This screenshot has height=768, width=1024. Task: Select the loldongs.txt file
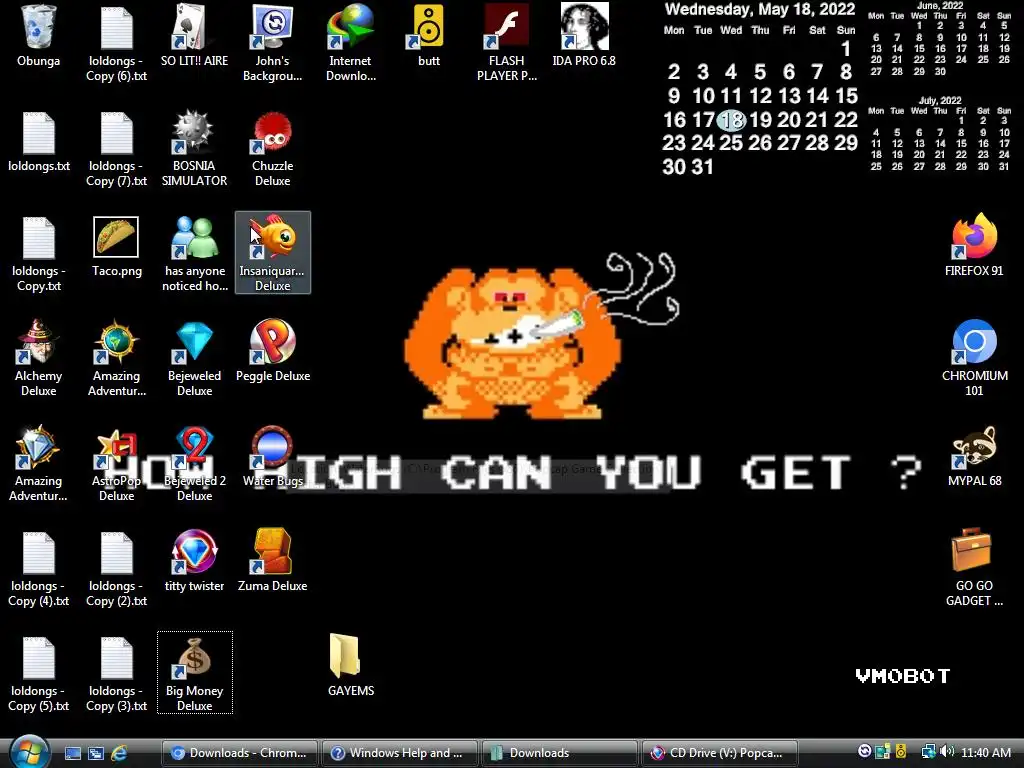click(39, 142)
